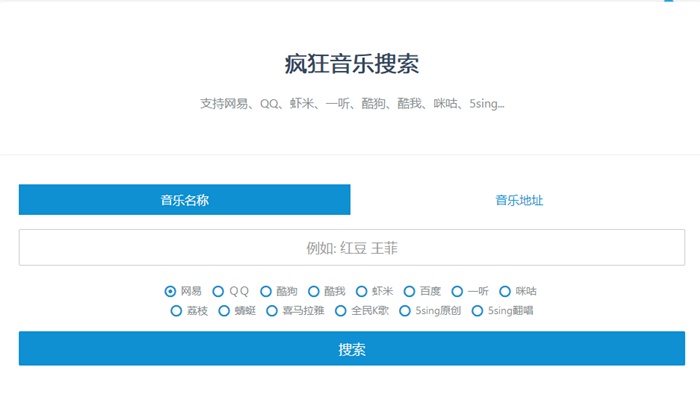Select 5sing原创 radio button
The width and height of the screenshot is (700, 398).
coord(404,311)
